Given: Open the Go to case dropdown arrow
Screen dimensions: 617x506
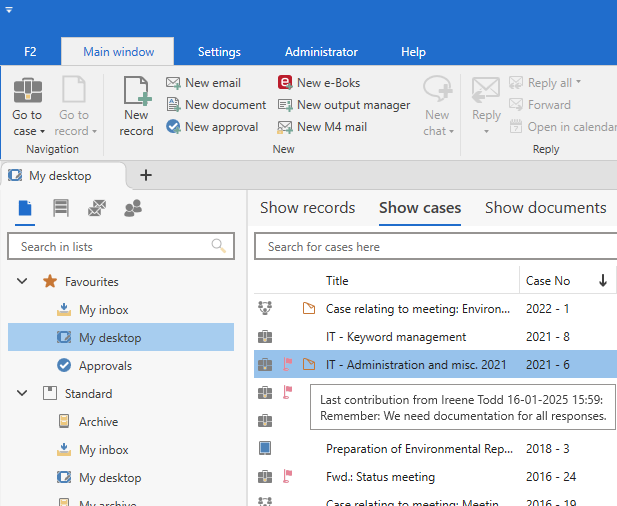Looking at the screenshot, I should coord(42,132).
